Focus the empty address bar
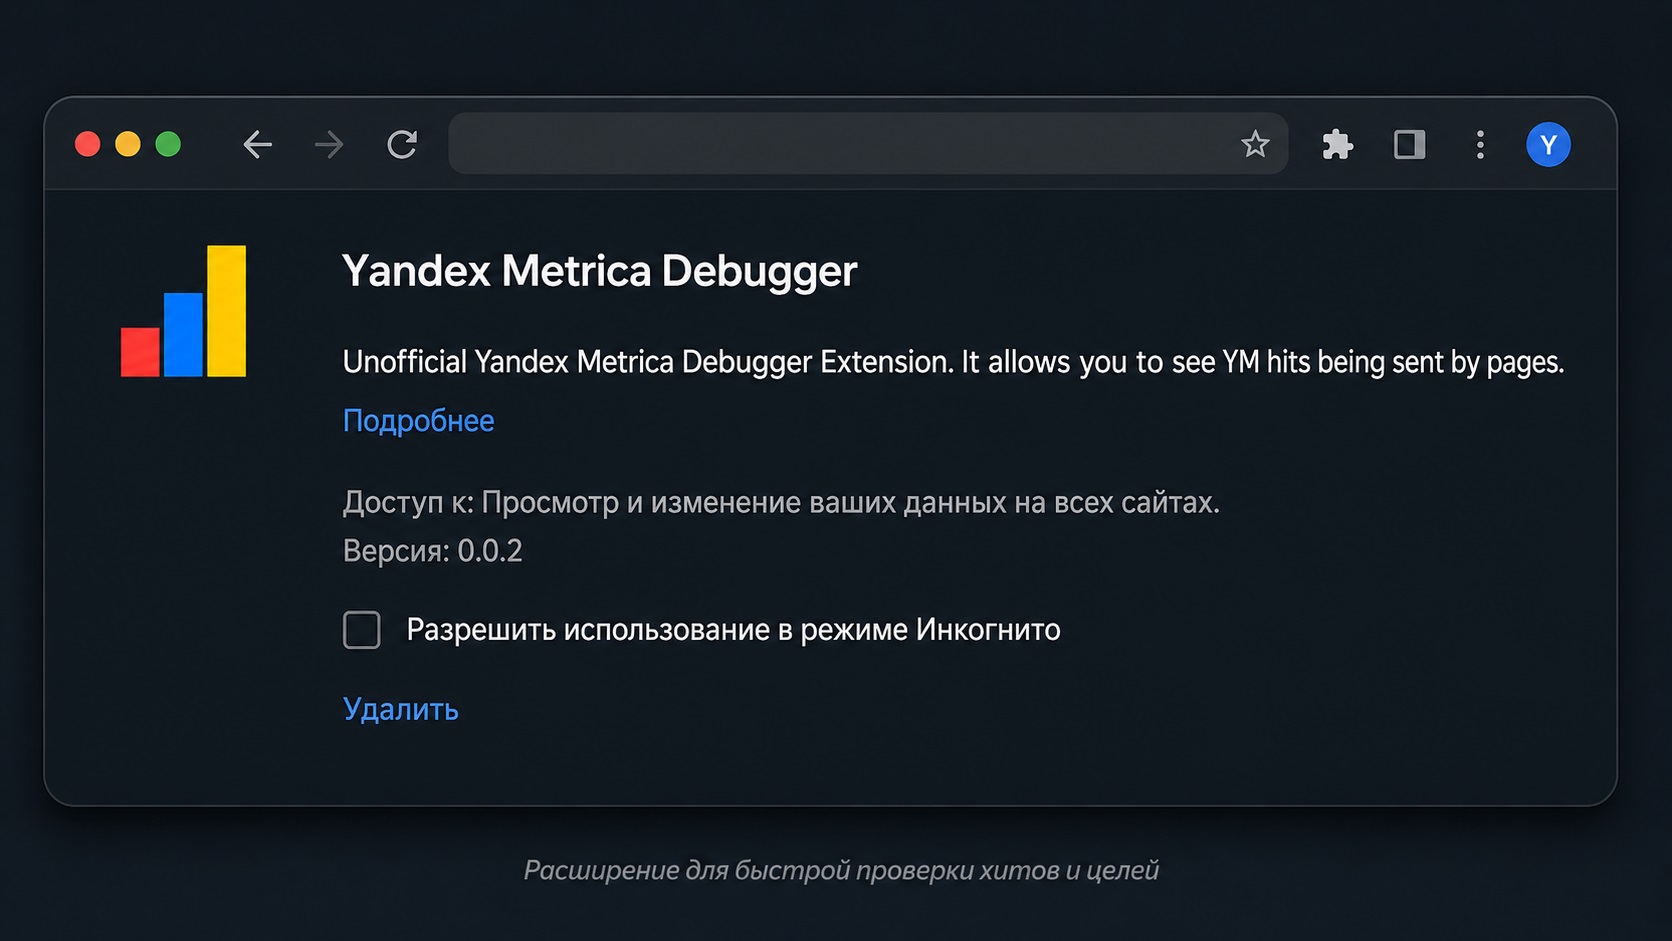The image size is (1672, 941). tap(868, 144)
